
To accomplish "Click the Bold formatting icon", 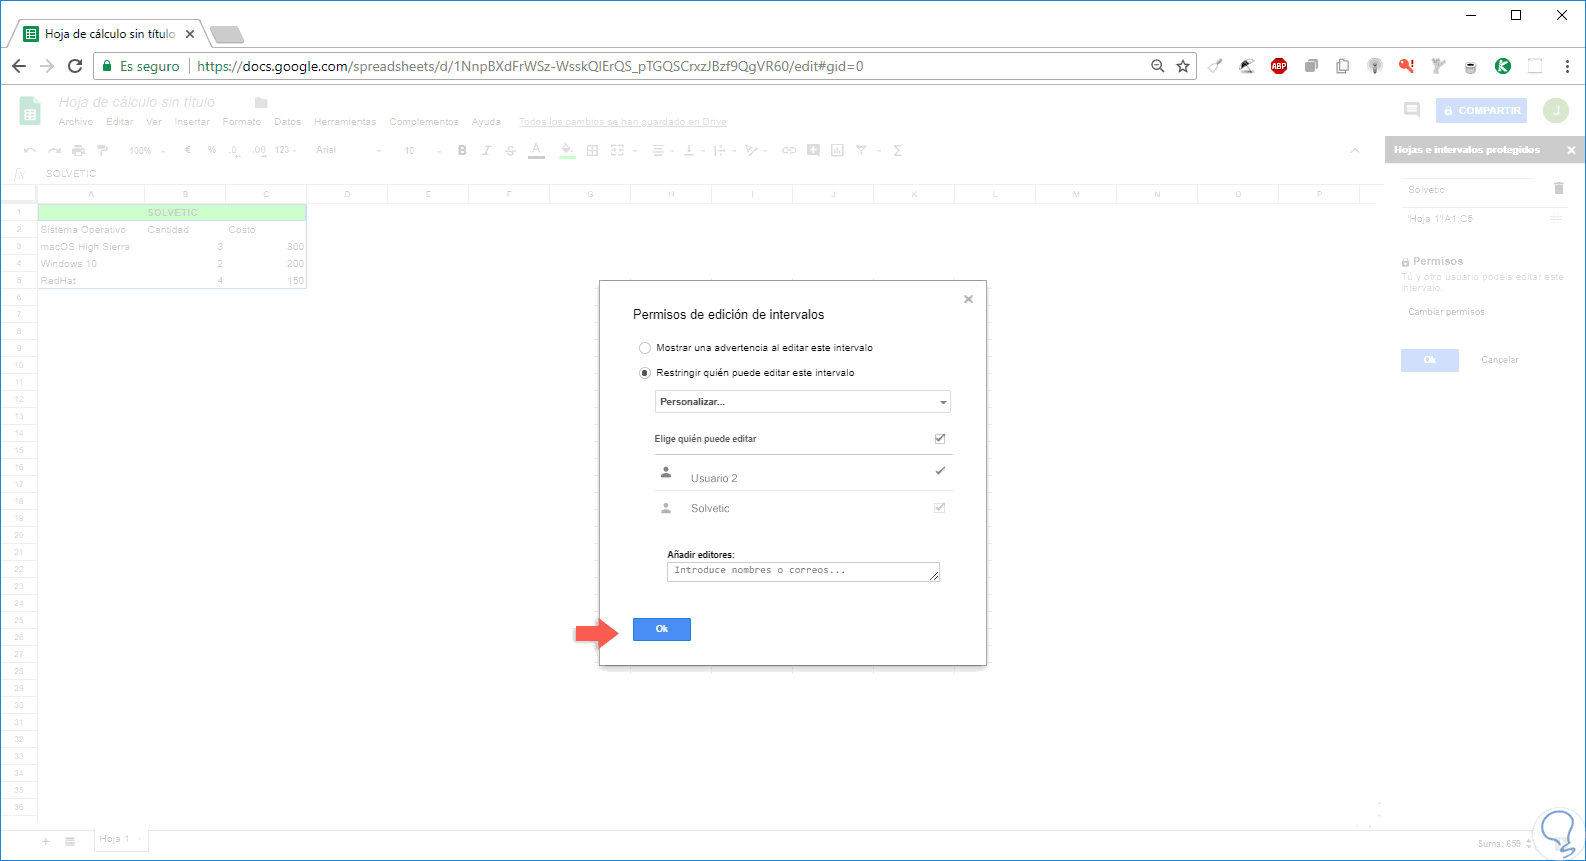I will click(x=462, y=151).
